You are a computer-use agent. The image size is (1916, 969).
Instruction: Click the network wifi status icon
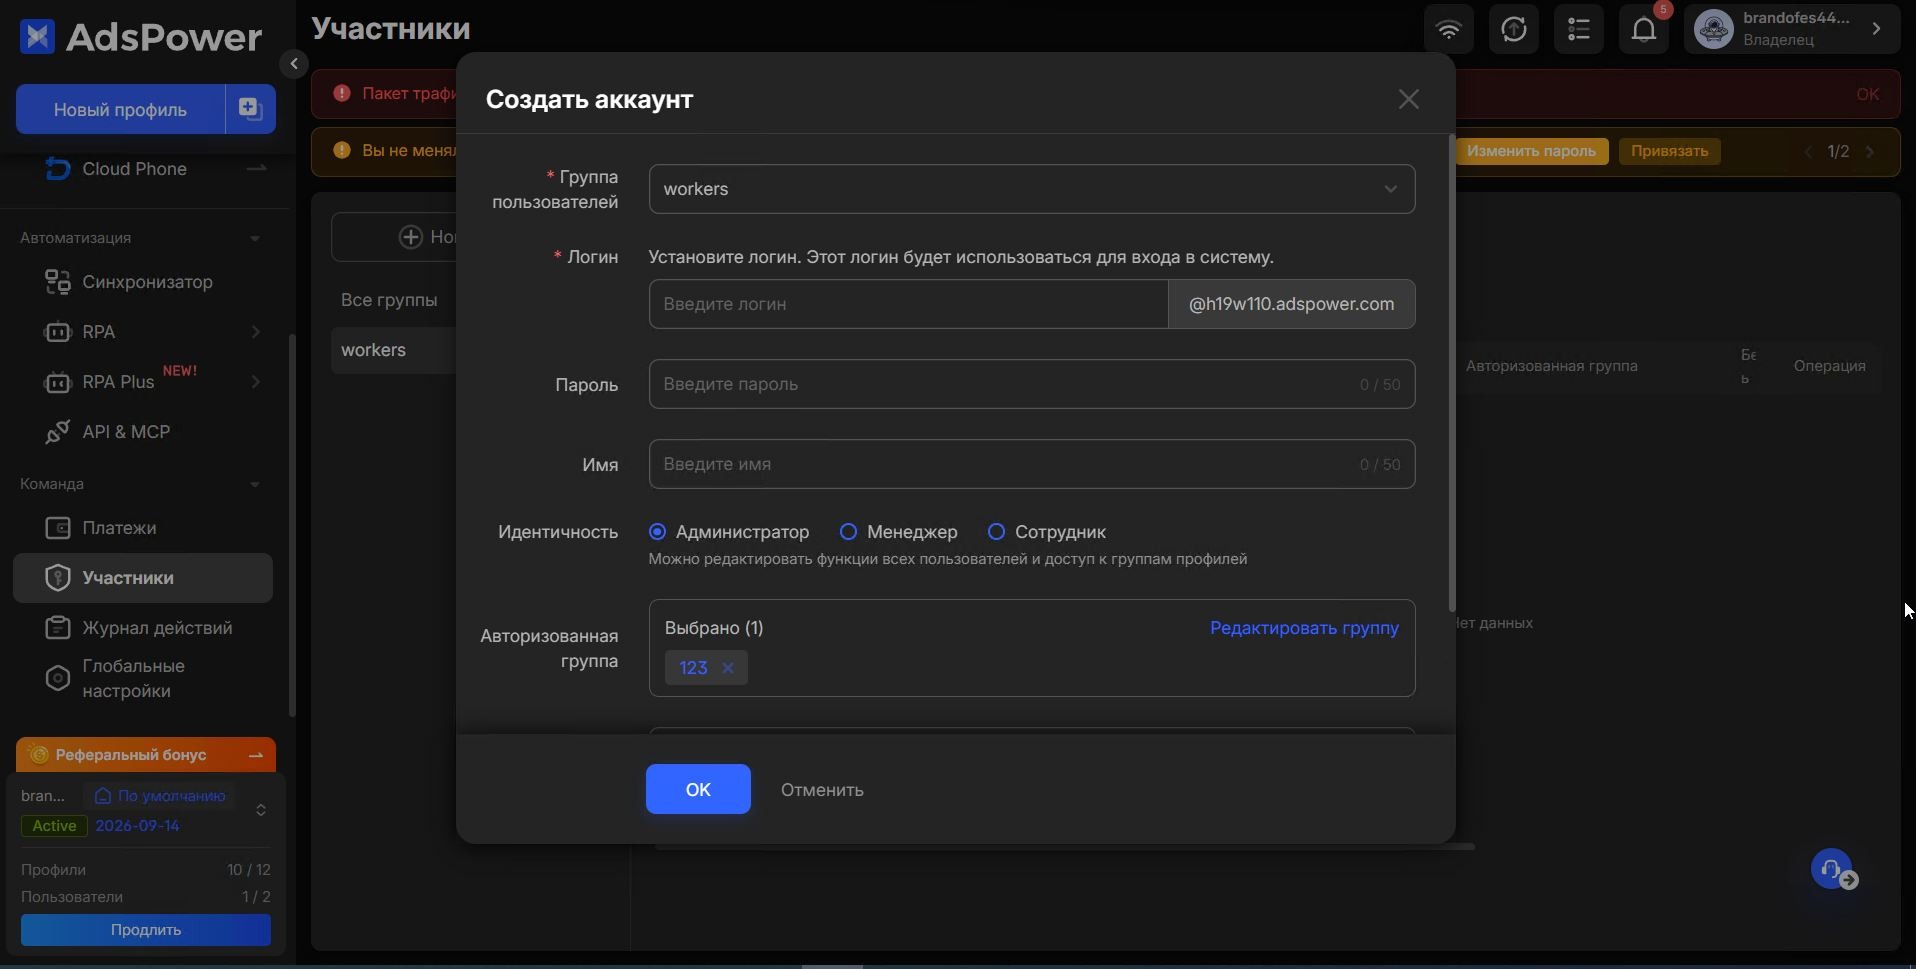click(1449, 29)
